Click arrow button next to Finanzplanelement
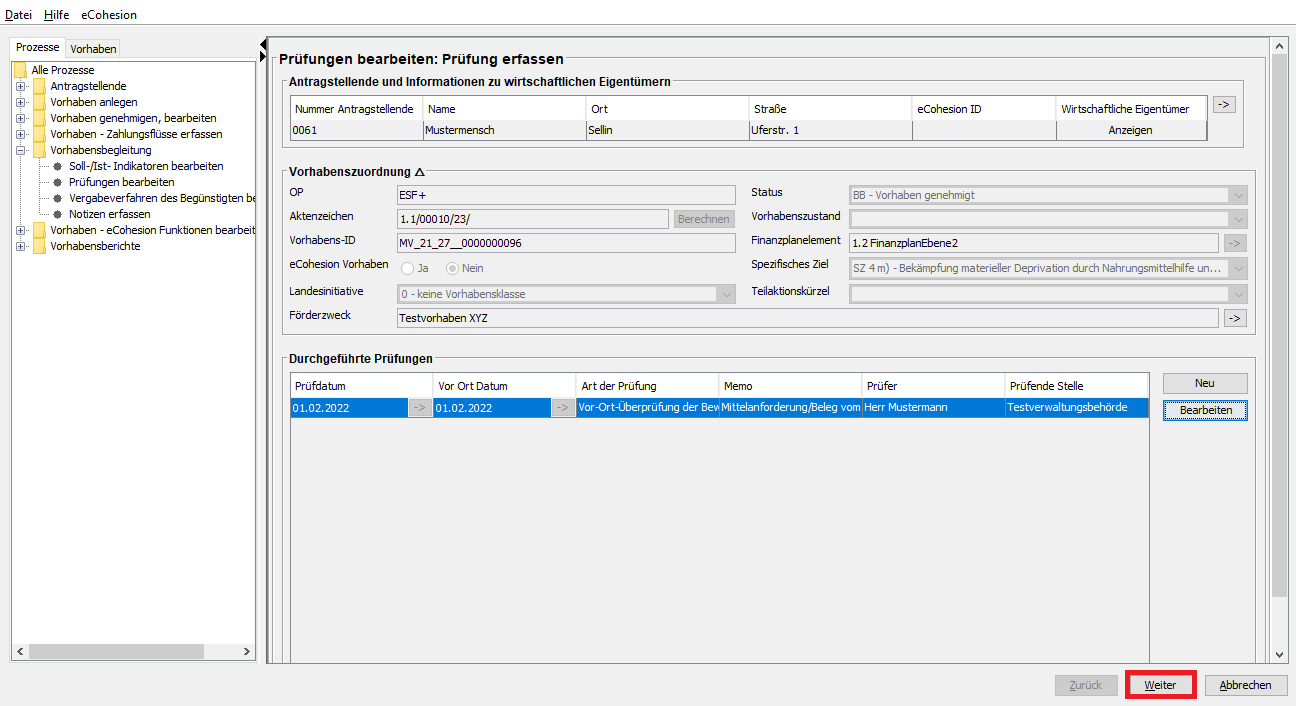This screenshot has width=1296, height=706. pyautogui.click(x=1235, y=243)
